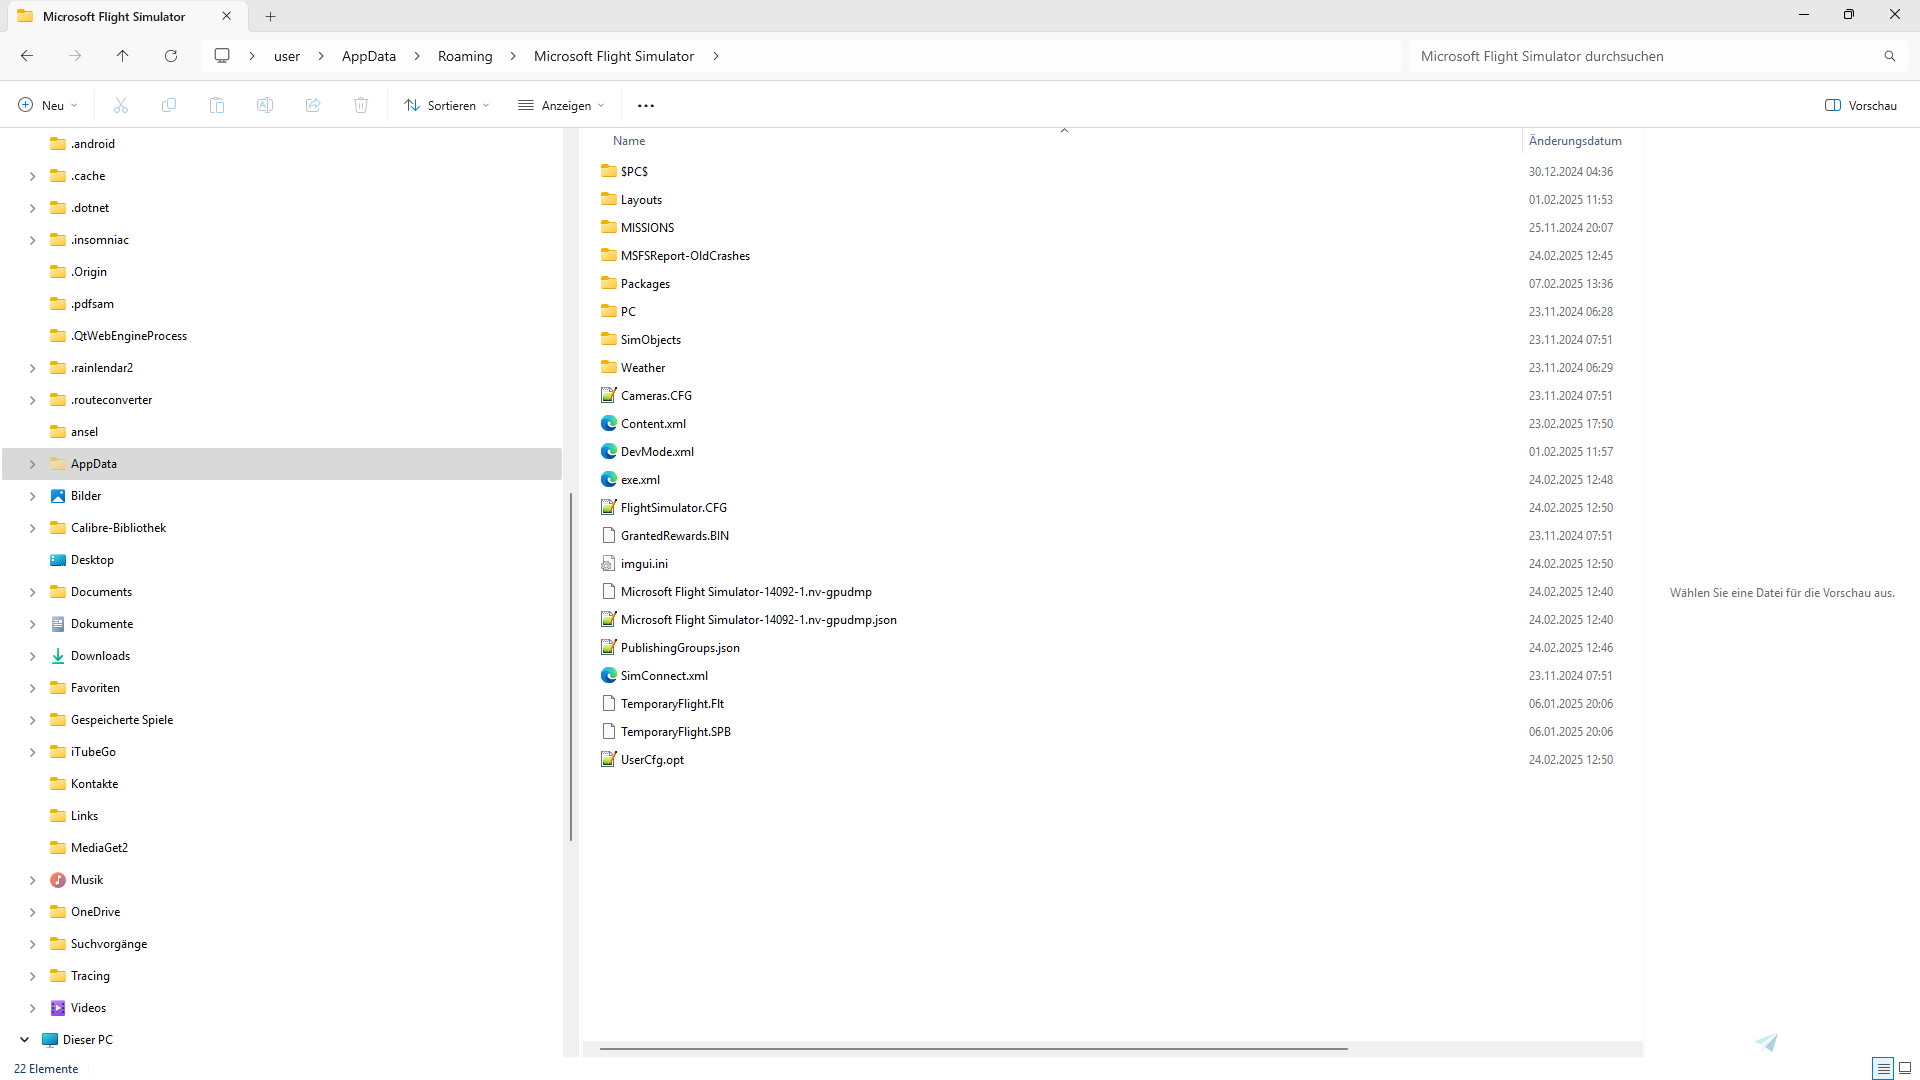
Task: Click the up-one-level arrow icon
Action: click(122, 56)
